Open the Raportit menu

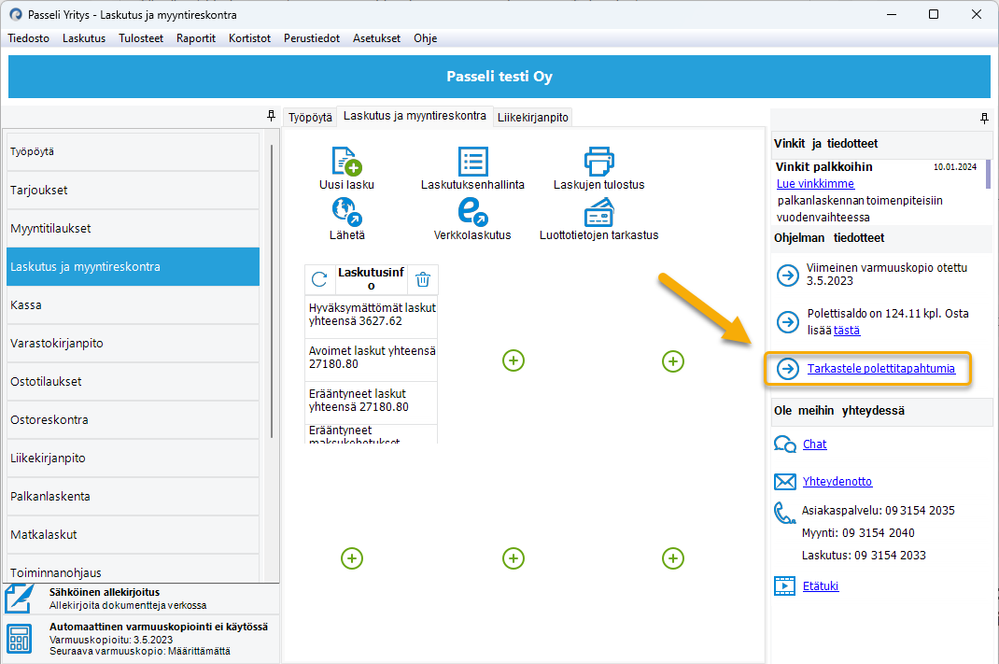tap(196, 38)
